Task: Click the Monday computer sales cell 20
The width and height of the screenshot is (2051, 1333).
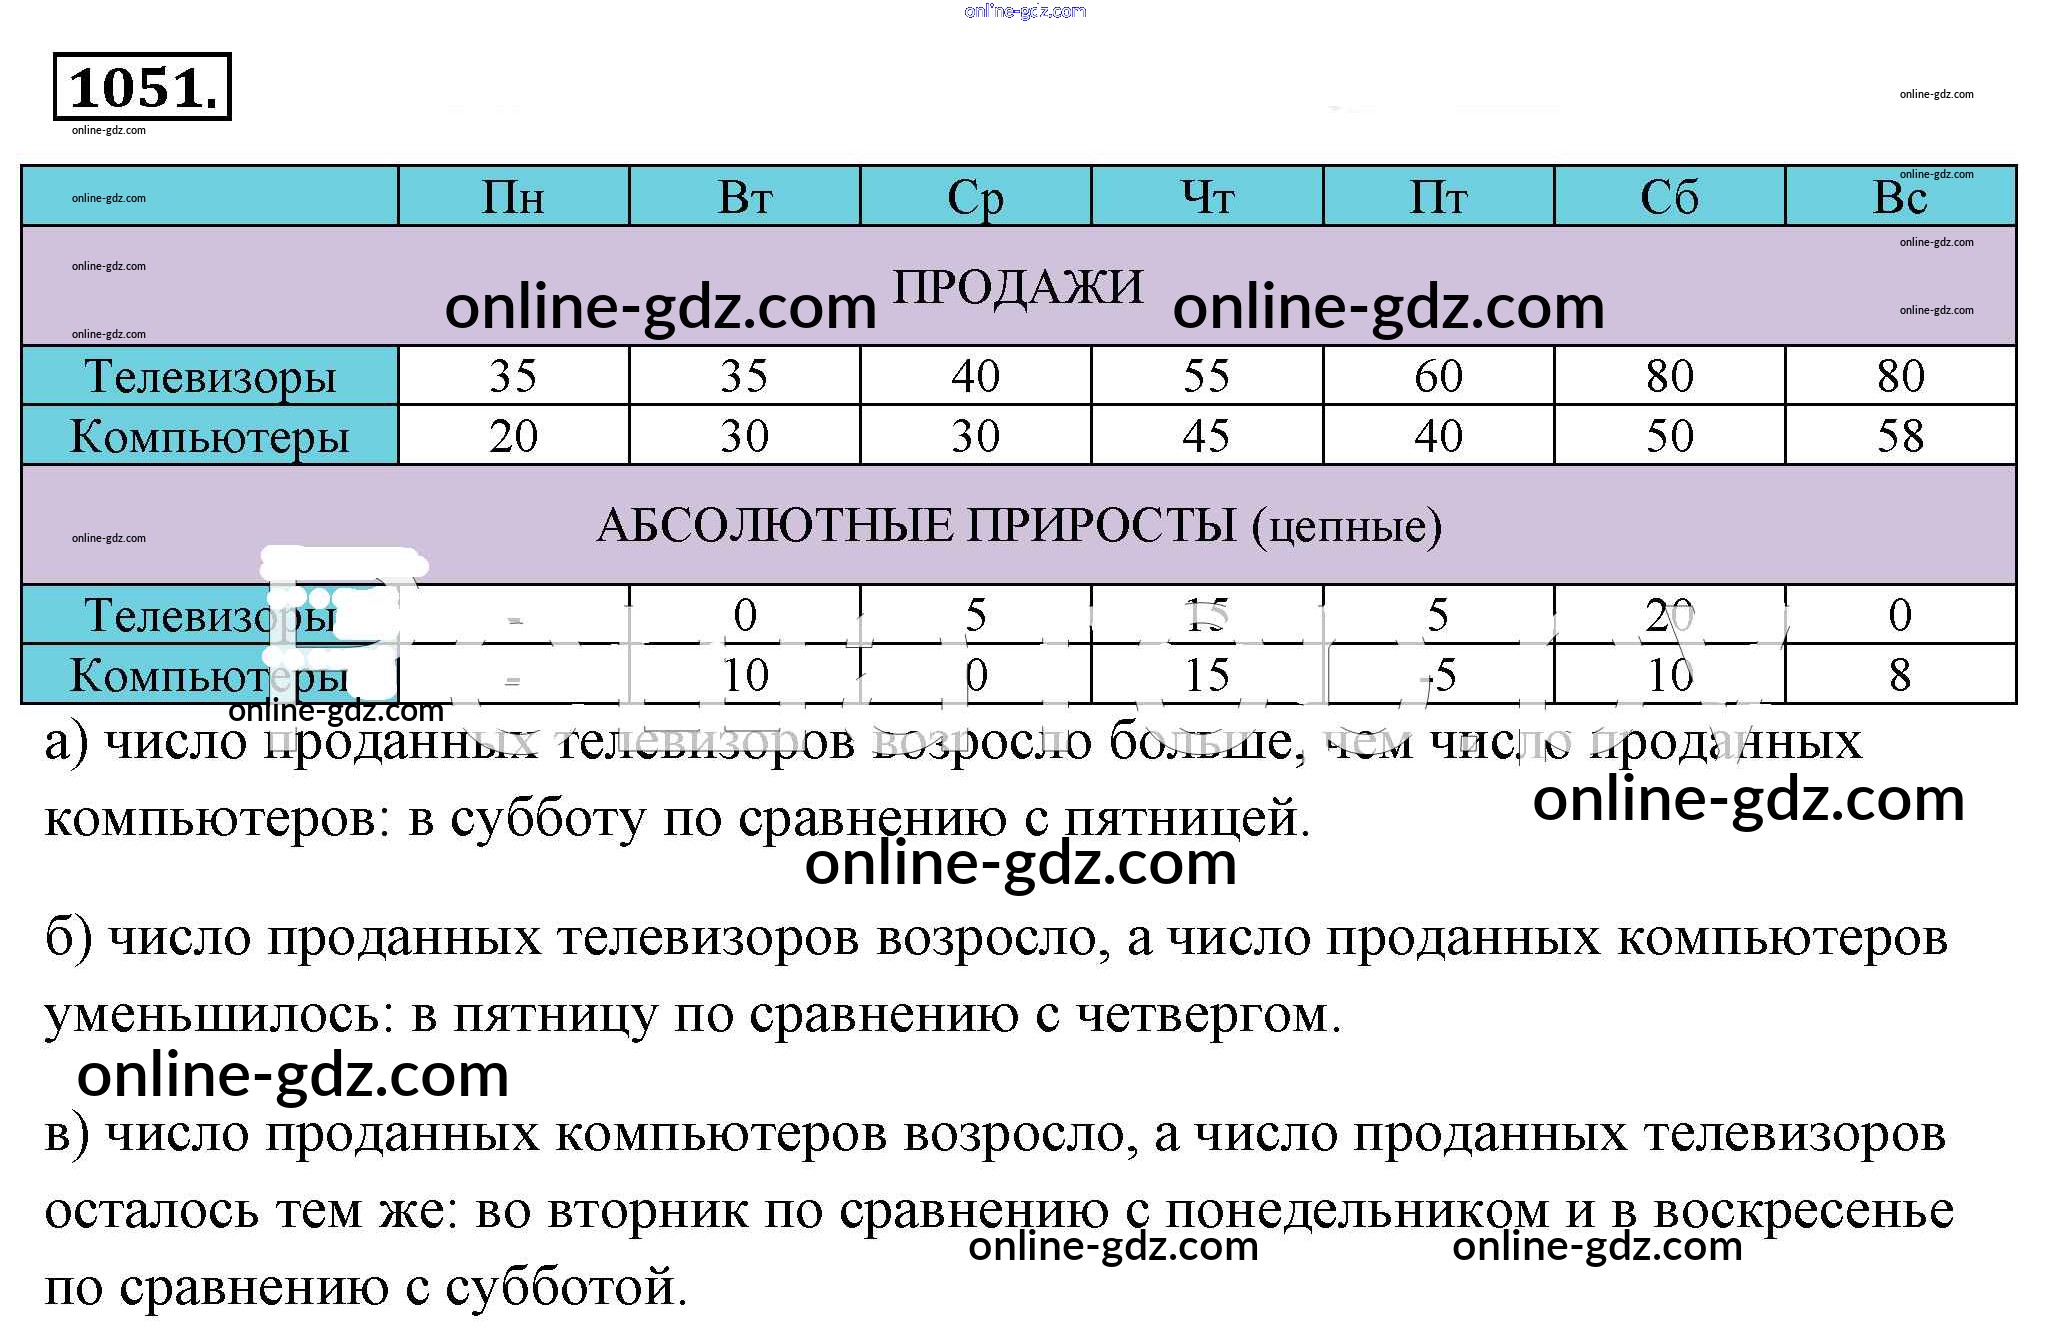Action: 513,436
